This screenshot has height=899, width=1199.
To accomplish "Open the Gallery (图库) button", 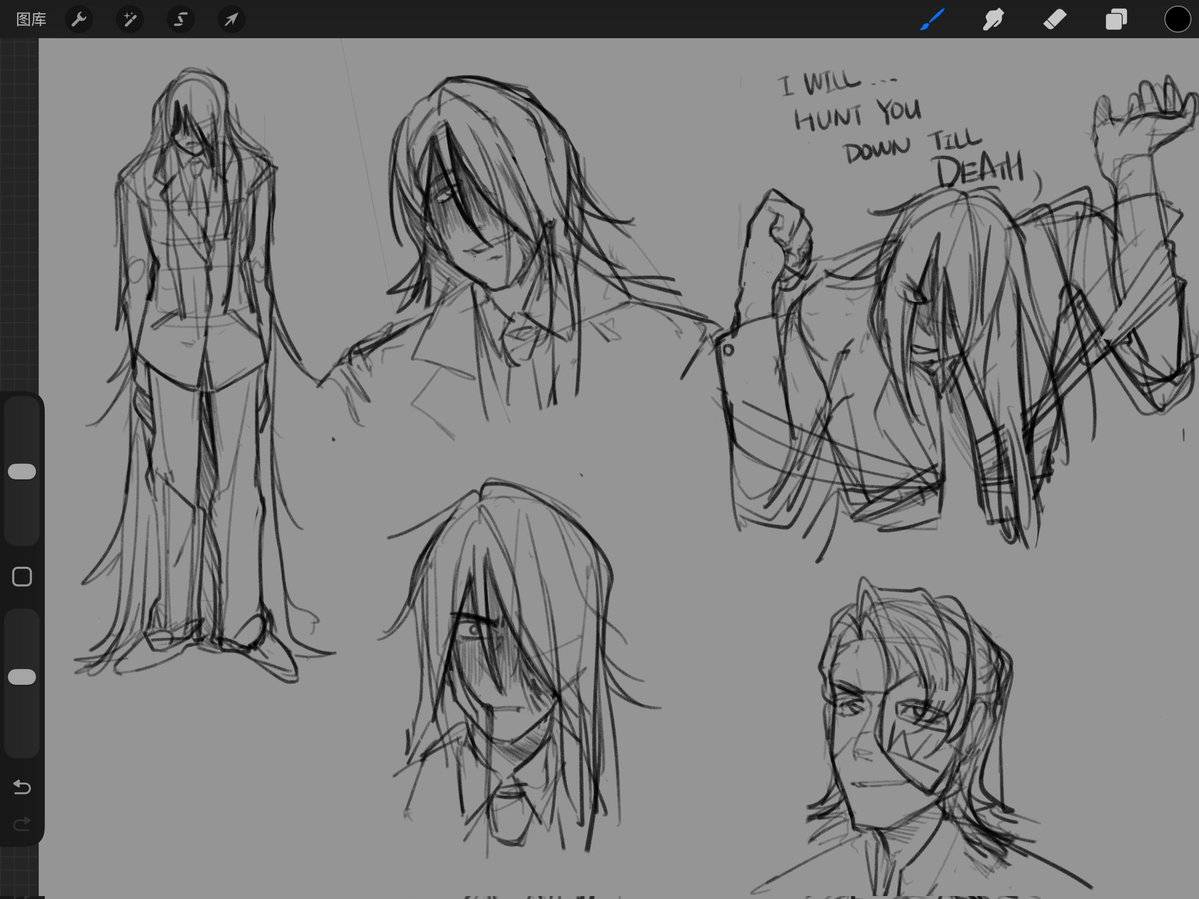I will click(x=31, y=19).
